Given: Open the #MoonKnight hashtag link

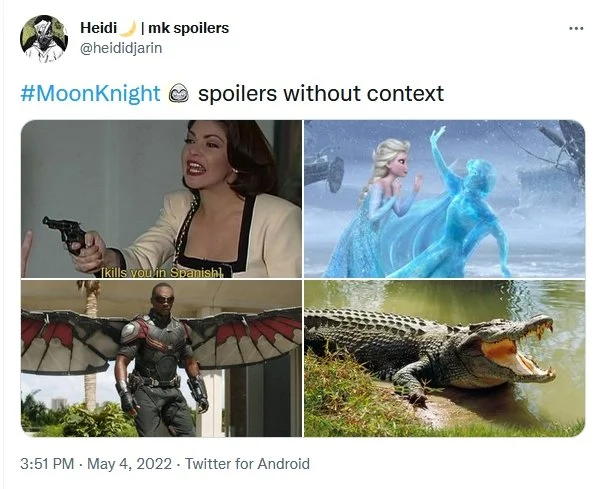Looking at the screenshot, I should point(90,93).
